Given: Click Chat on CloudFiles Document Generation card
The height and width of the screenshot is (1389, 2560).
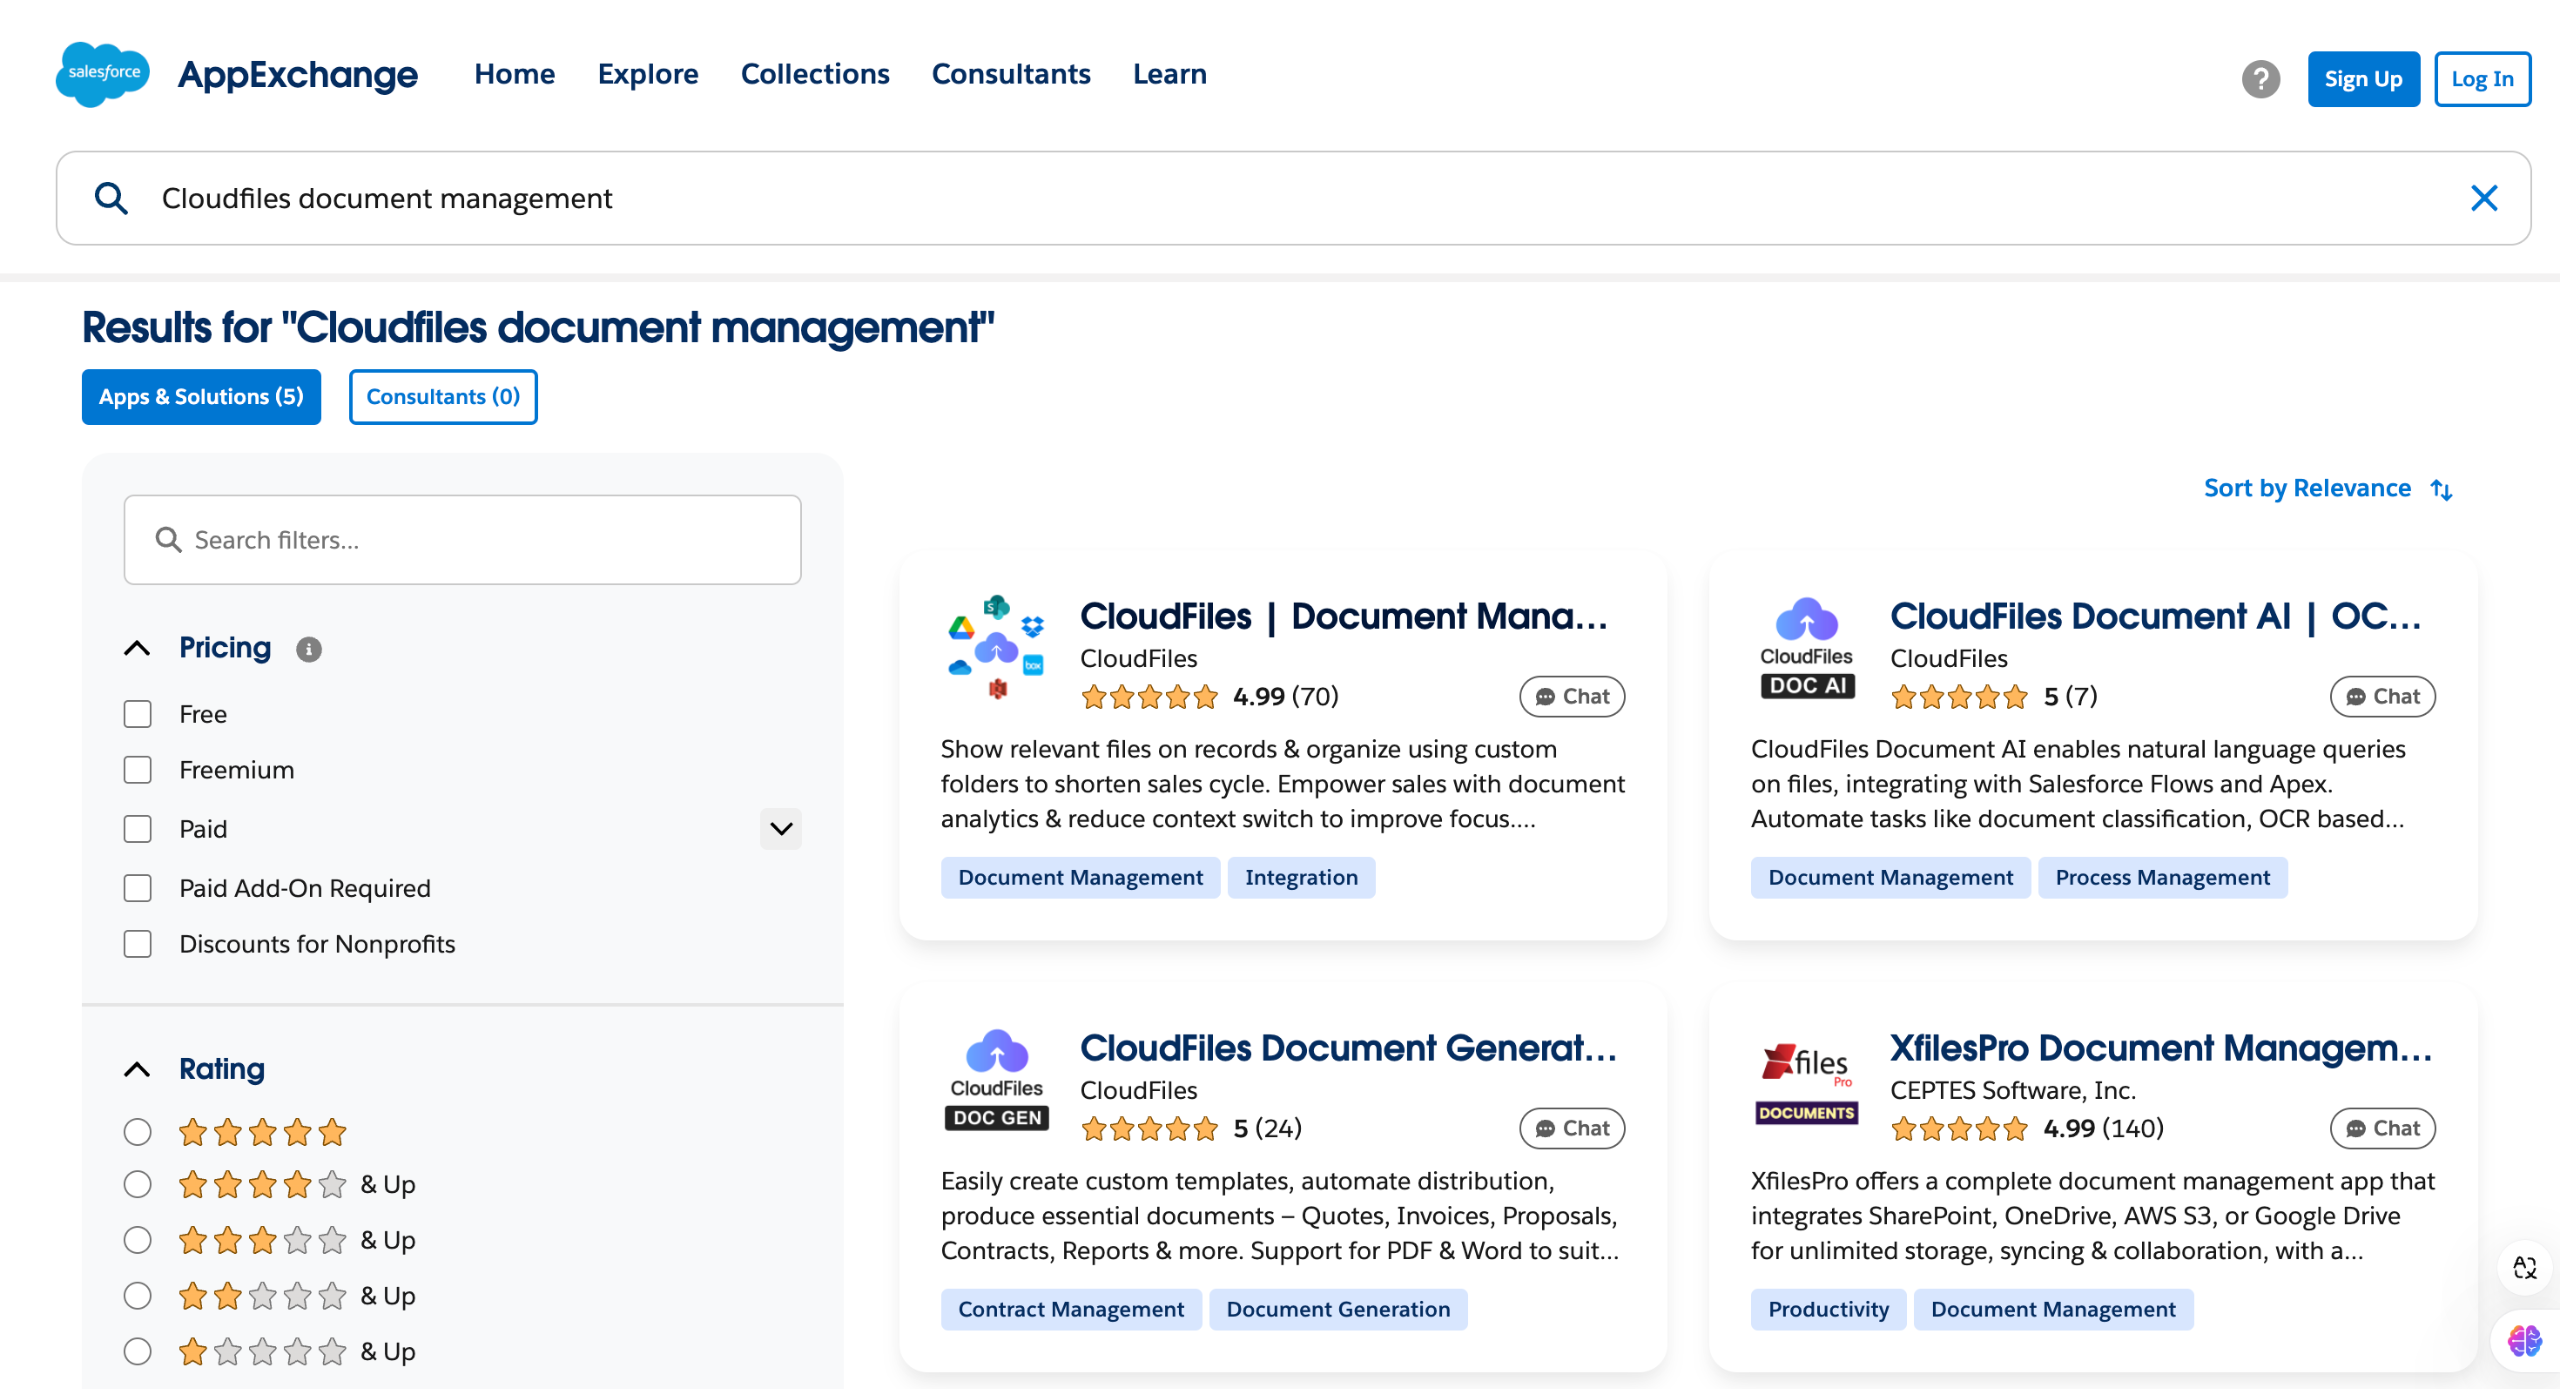Looking at the screenshot, I should coord(1572,1128).
